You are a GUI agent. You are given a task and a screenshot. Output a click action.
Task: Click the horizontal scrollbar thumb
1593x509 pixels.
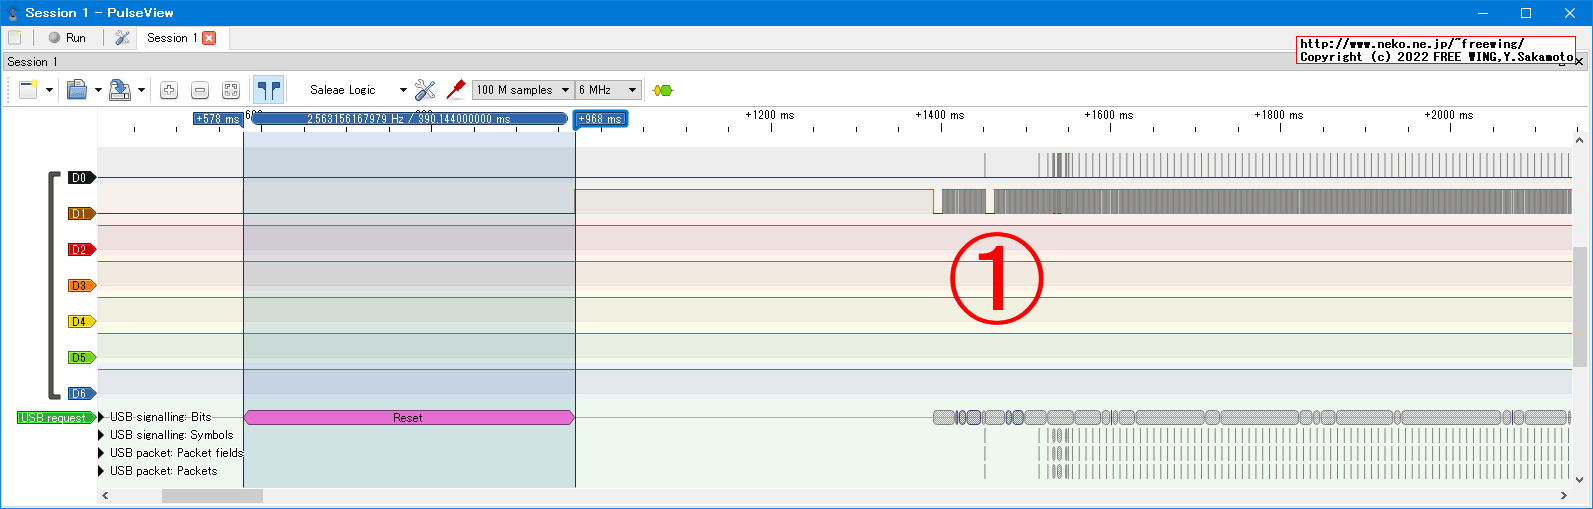click(x=212, y=496)
